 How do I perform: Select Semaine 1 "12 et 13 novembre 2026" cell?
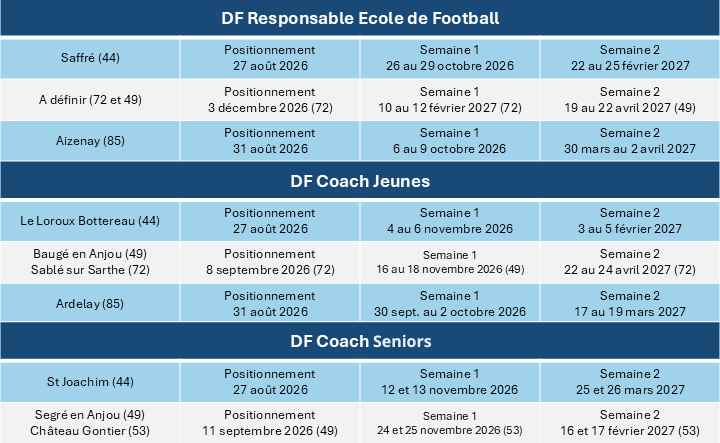click(x=448, y=381)
